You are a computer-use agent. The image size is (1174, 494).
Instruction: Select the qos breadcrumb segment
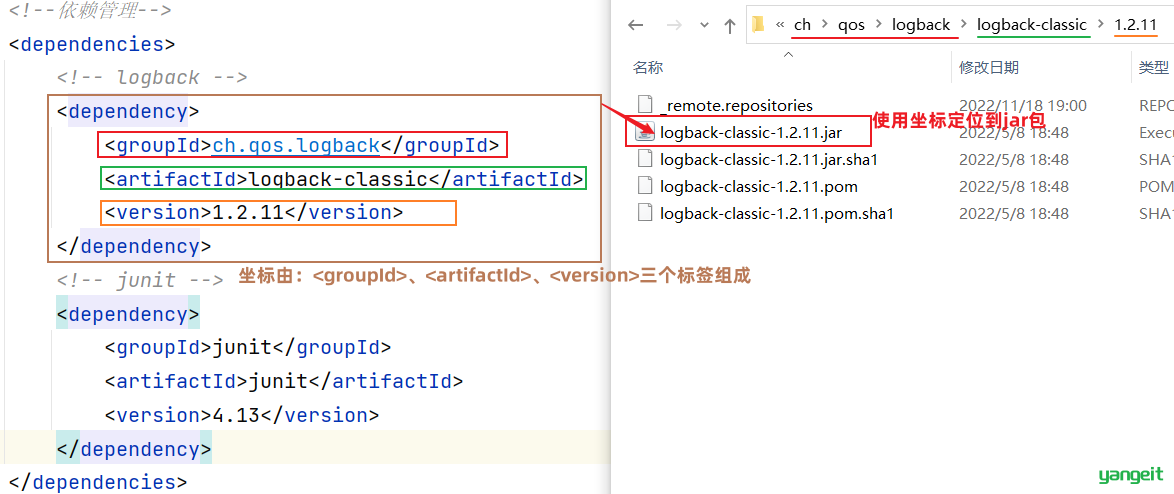(851, 25)
